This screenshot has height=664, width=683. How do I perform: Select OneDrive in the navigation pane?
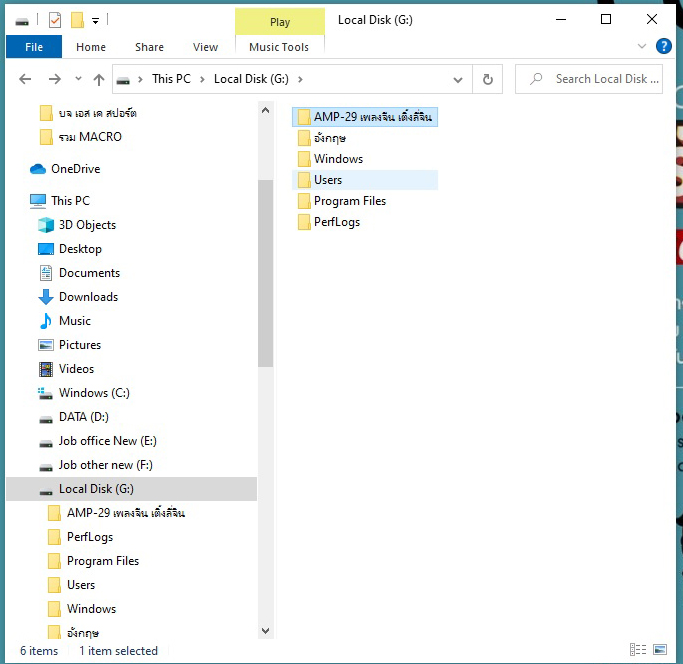(x=75, y=169)
